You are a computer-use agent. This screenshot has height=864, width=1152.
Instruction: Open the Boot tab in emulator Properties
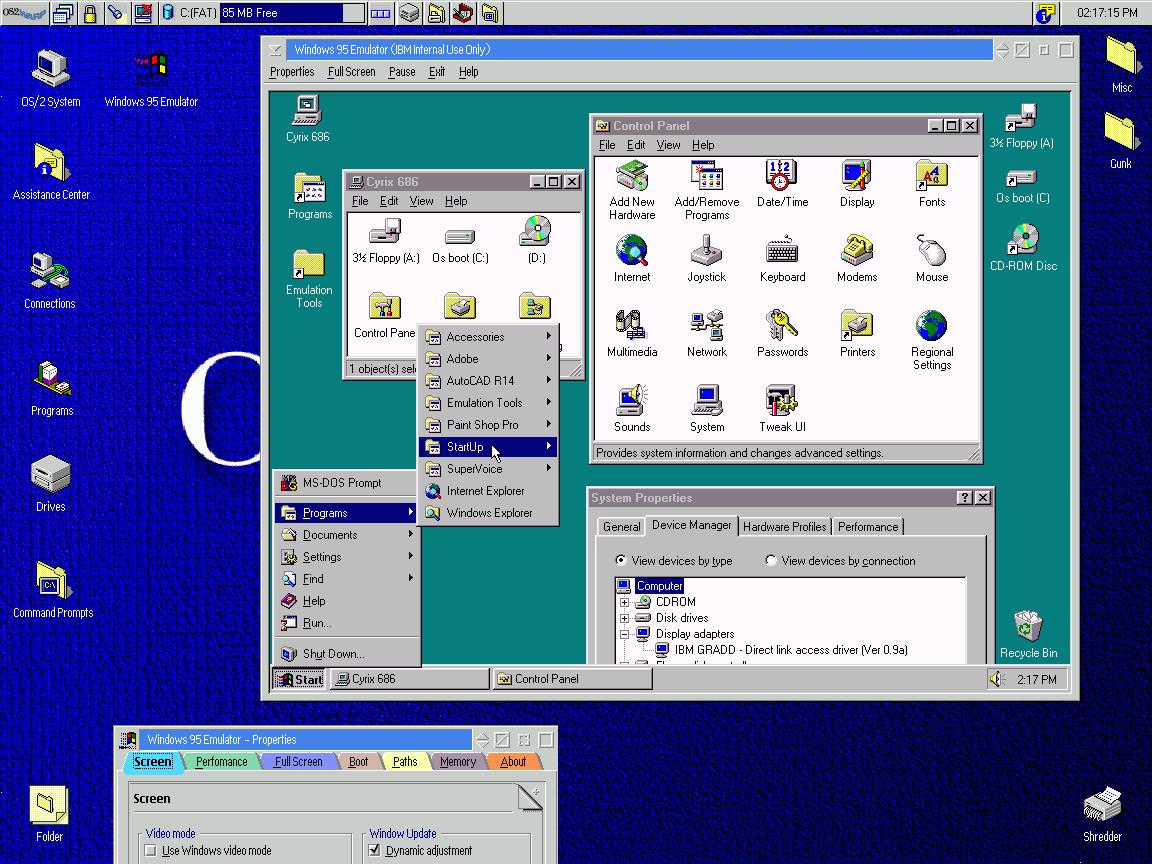[358, 762]
